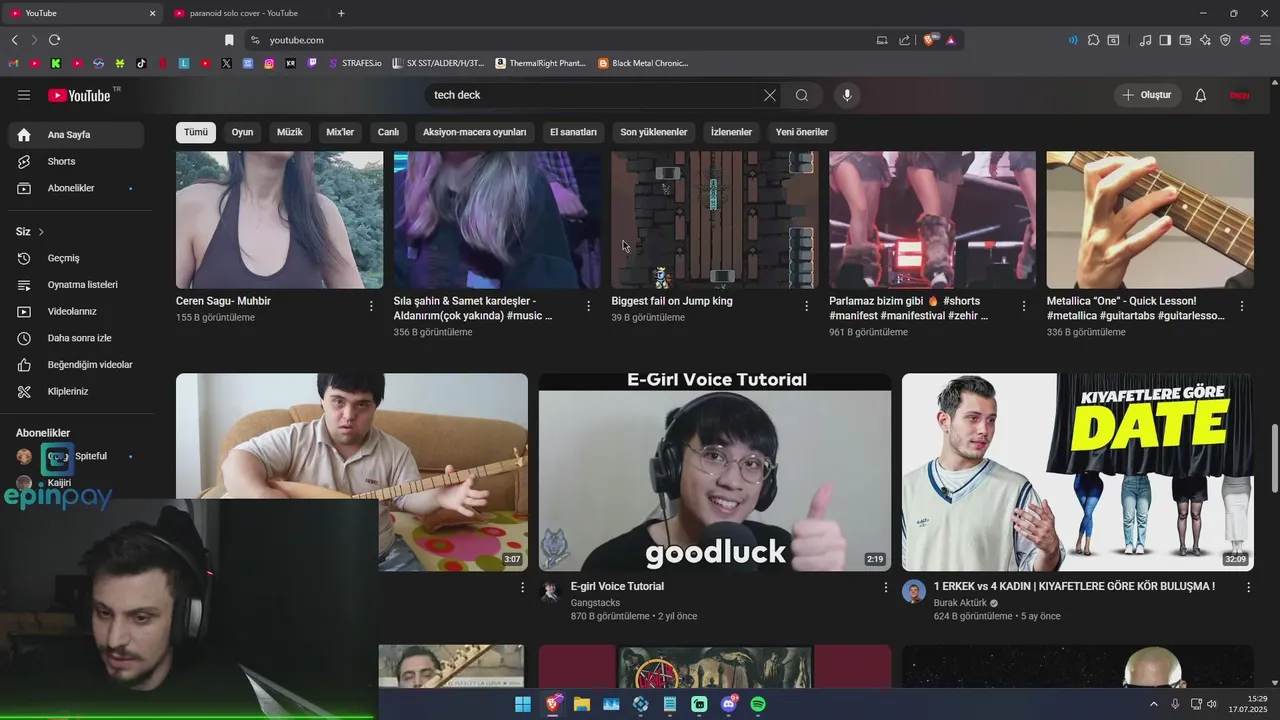Image resolution: width=1280 pixels, height=720 pixels.
Task: Toggle the browser sidebar panel
Action: click(1165, 40)
